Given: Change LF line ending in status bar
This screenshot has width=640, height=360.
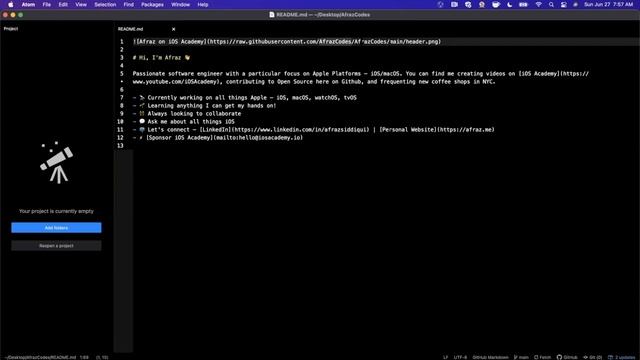Looking at the screenshot, I should [x=445, y=357].
